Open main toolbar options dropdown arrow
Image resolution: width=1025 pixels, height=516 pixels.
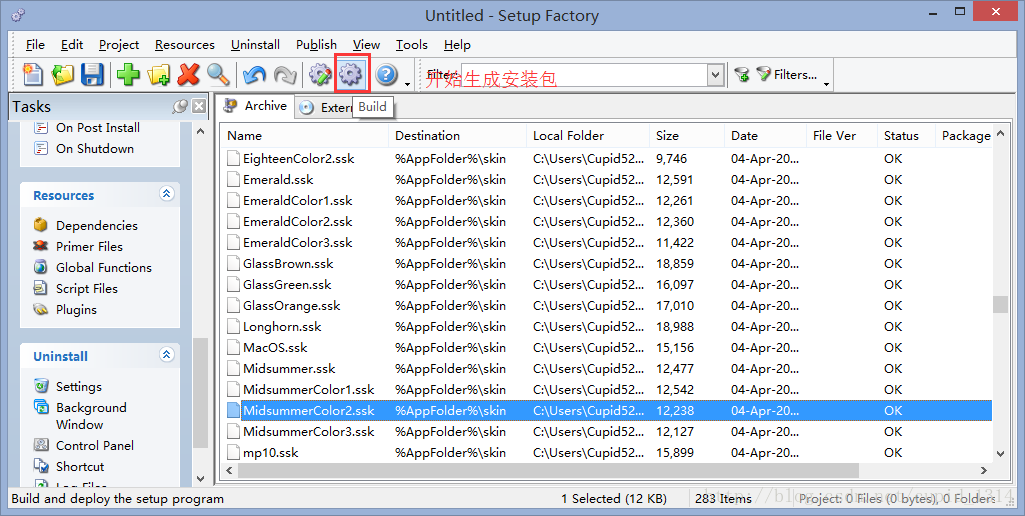[x=408, y=83]
